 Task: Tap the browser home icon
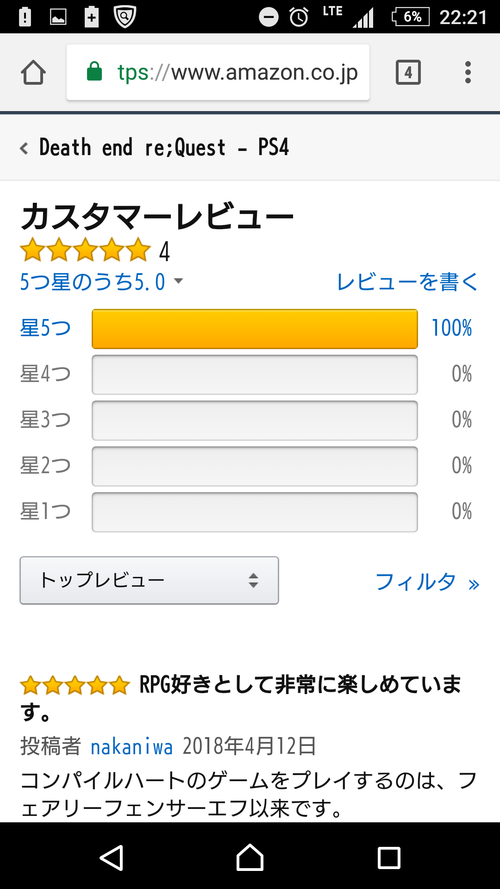(33, 73)
